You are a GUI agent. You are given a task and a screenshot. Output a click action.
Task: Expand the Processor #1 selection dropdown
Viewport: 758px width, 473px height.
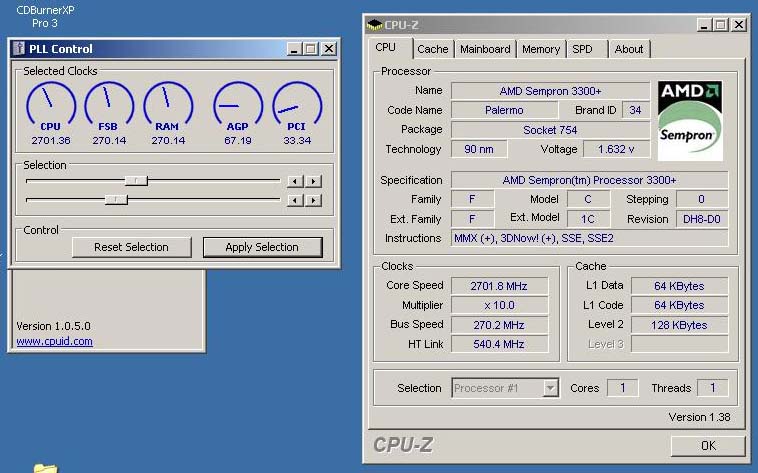click(x=550, y=388)
